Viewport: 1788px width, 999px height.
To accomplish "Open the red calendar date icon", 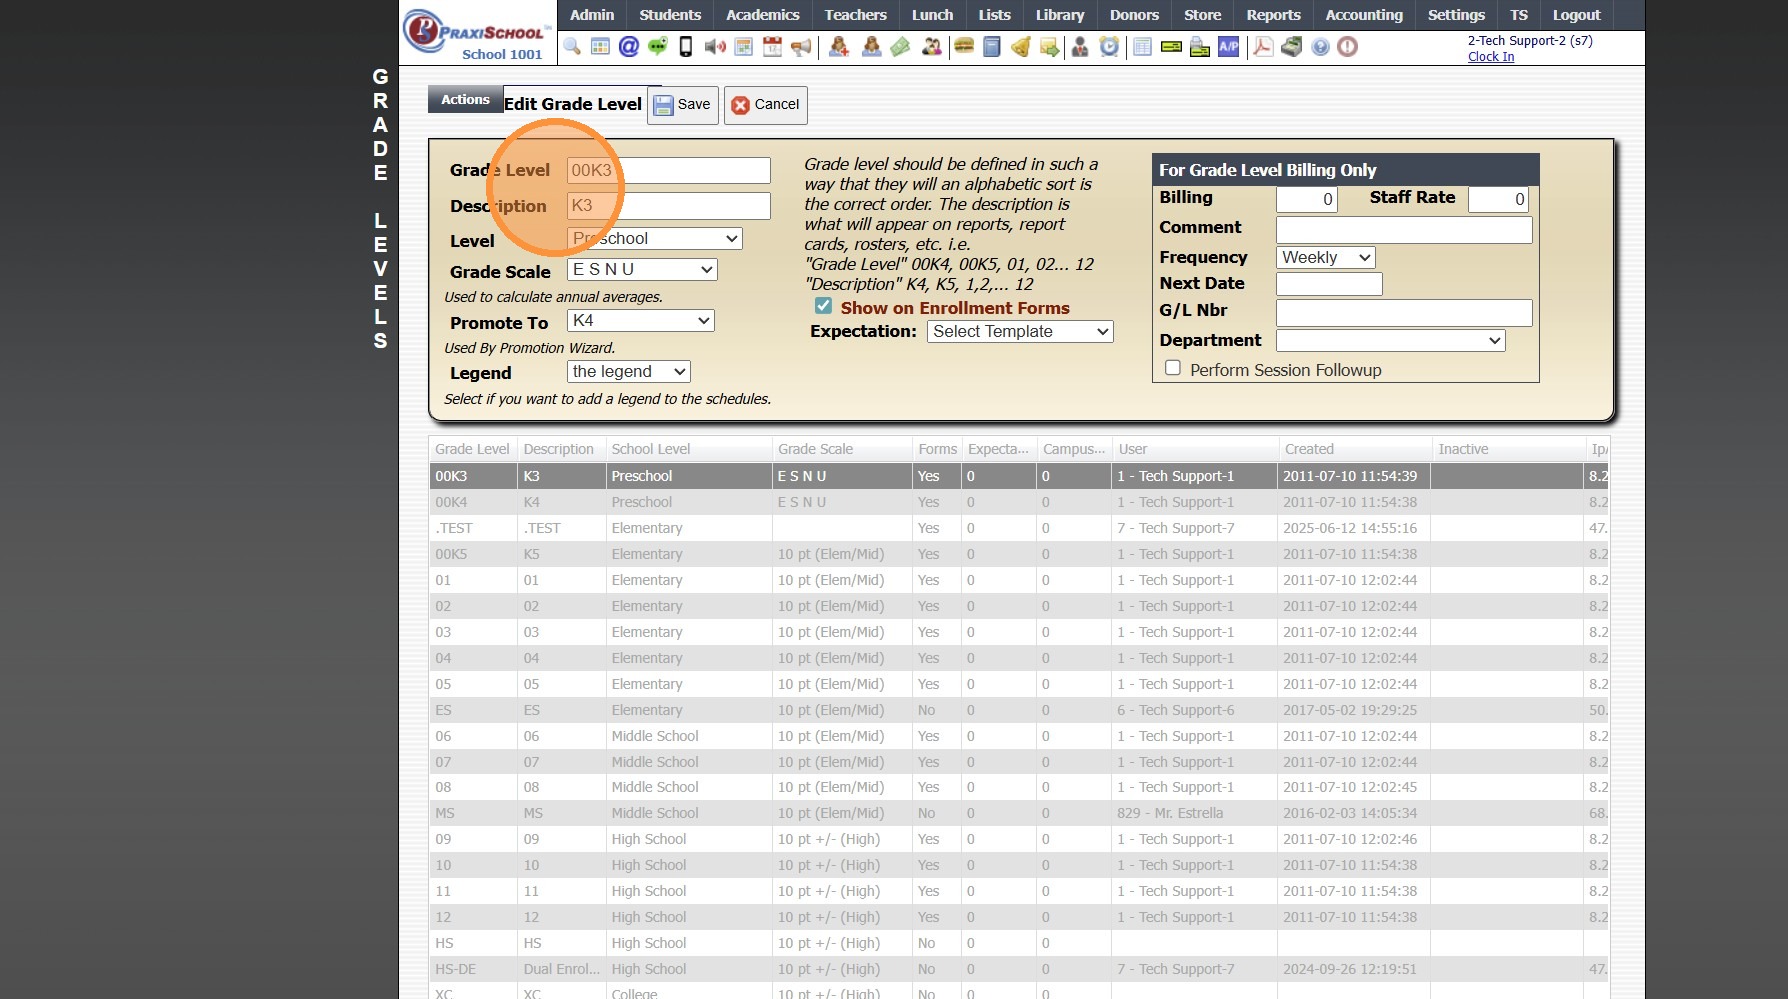I will pyautogui.click(x=772, y=47).
